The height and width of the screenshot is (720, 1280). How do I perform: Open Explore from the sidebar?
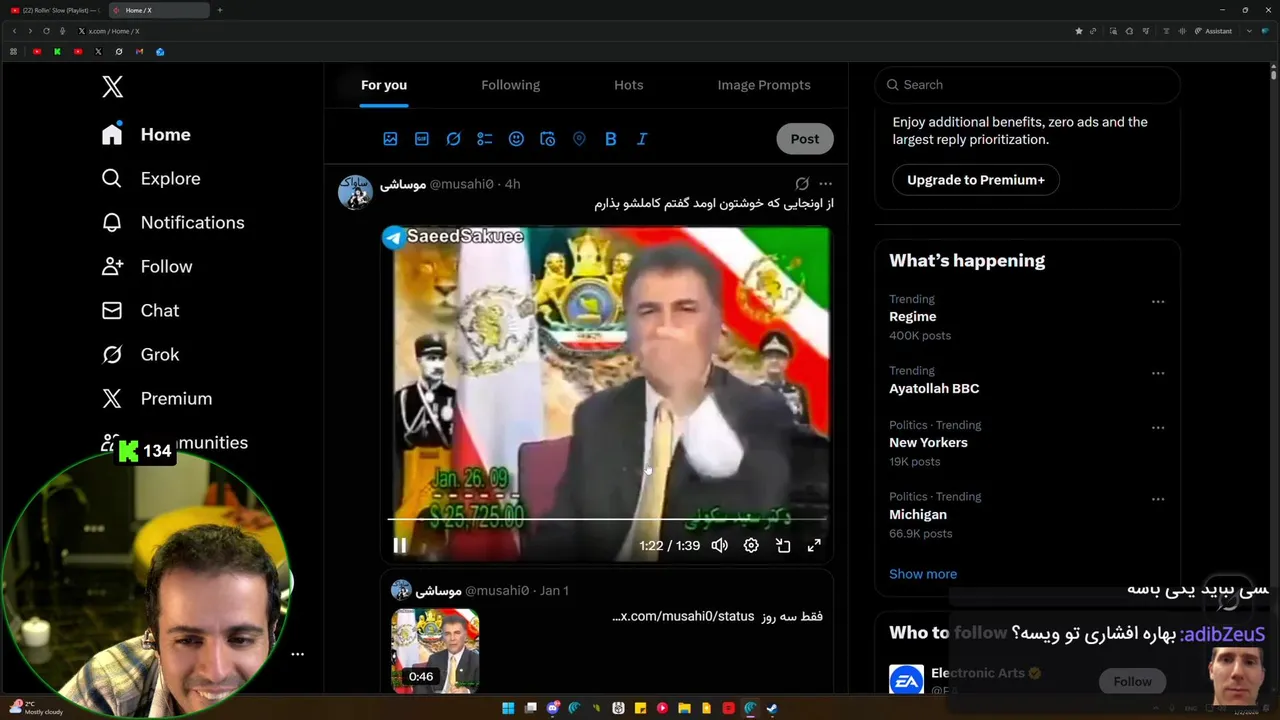151,178
